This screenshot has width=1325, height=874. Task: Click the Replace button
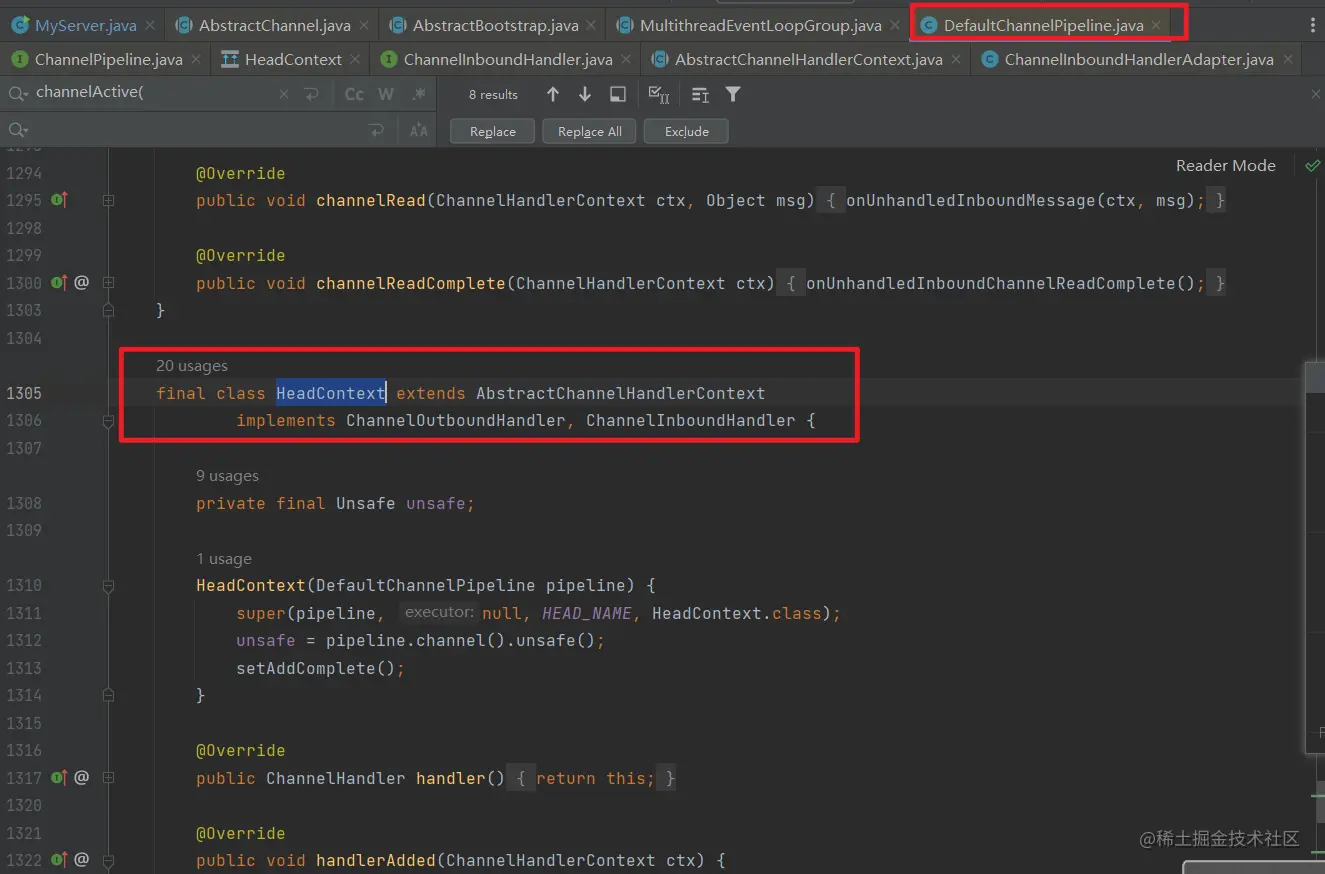pos(493,131)
